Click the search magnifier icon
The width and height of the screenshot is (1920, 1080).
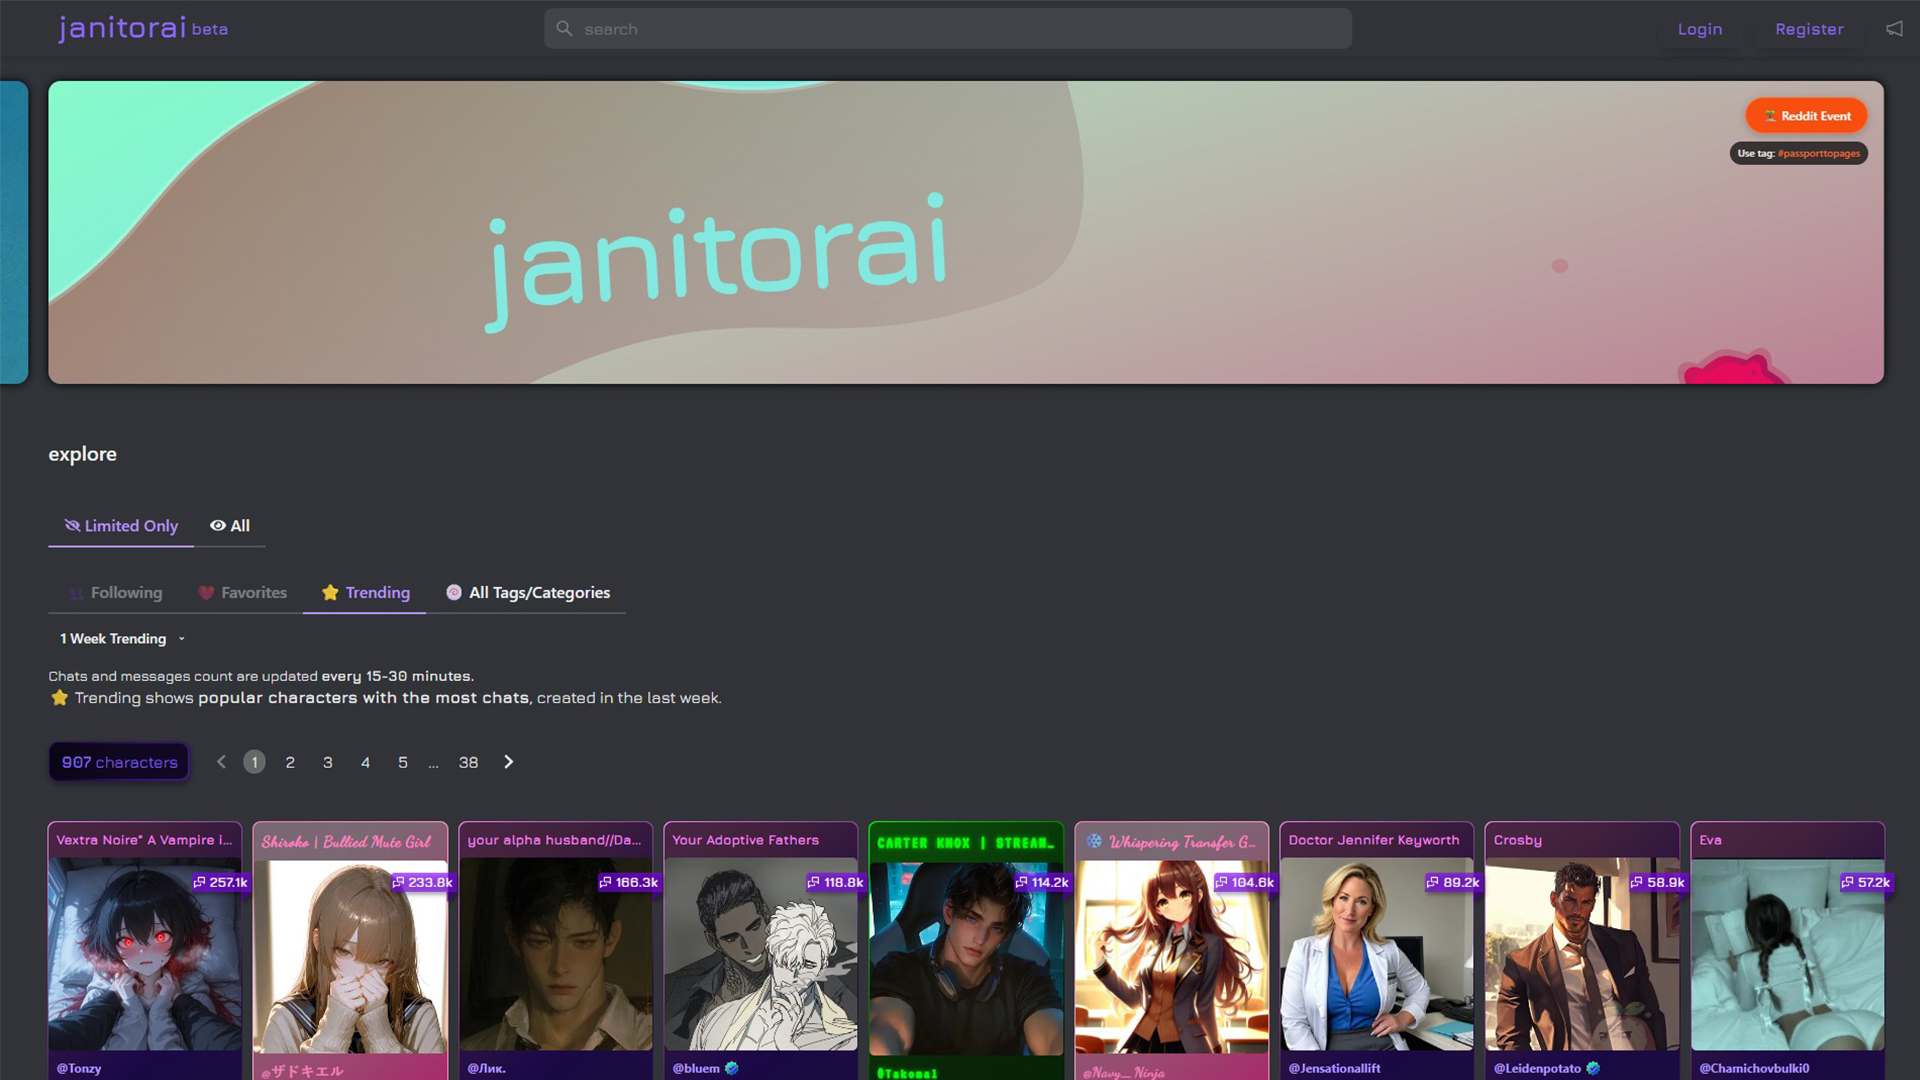click(564, 29)
